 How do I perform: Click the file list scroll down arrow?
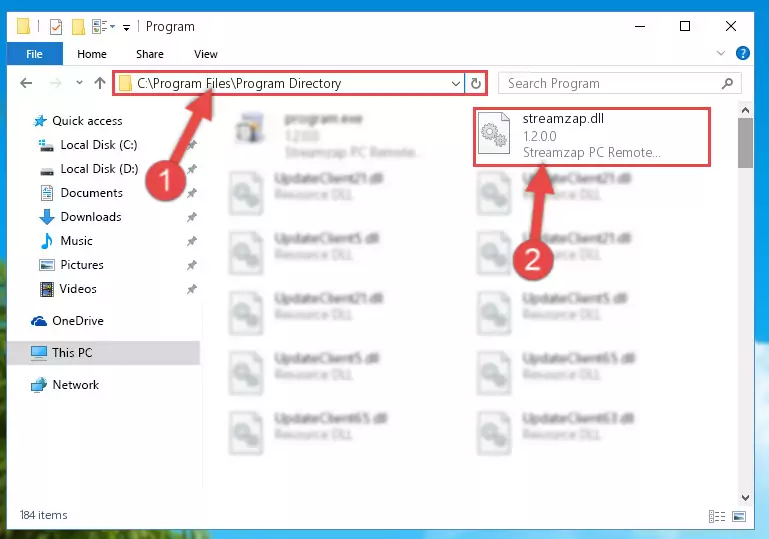[x=745, y=498]
